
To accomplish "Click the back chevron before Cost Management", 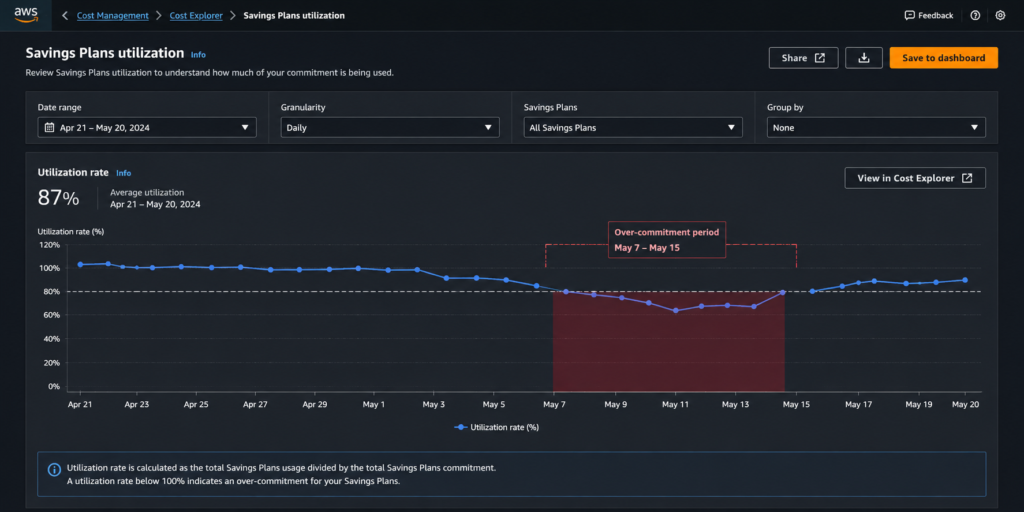I will 65,15.
